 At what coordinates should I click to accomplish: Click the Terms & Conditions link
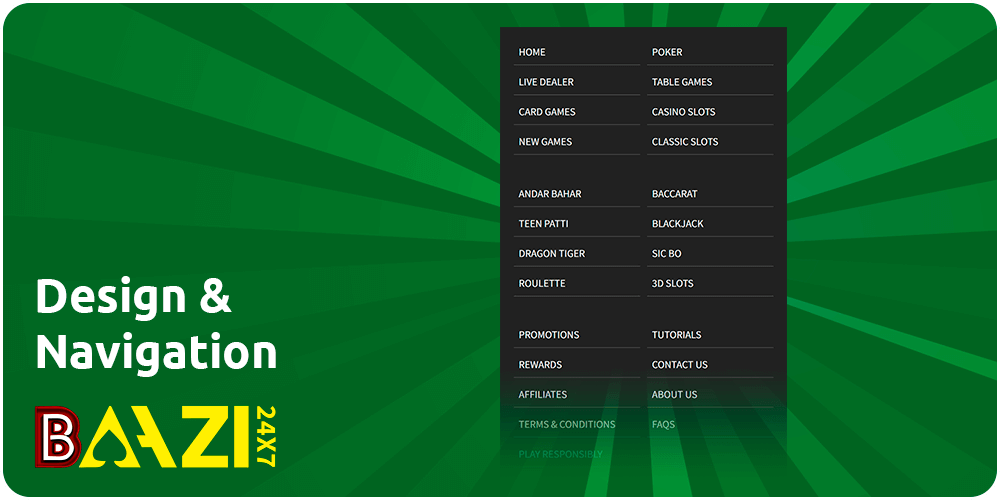pyautogui.click(x=567, y=425)
